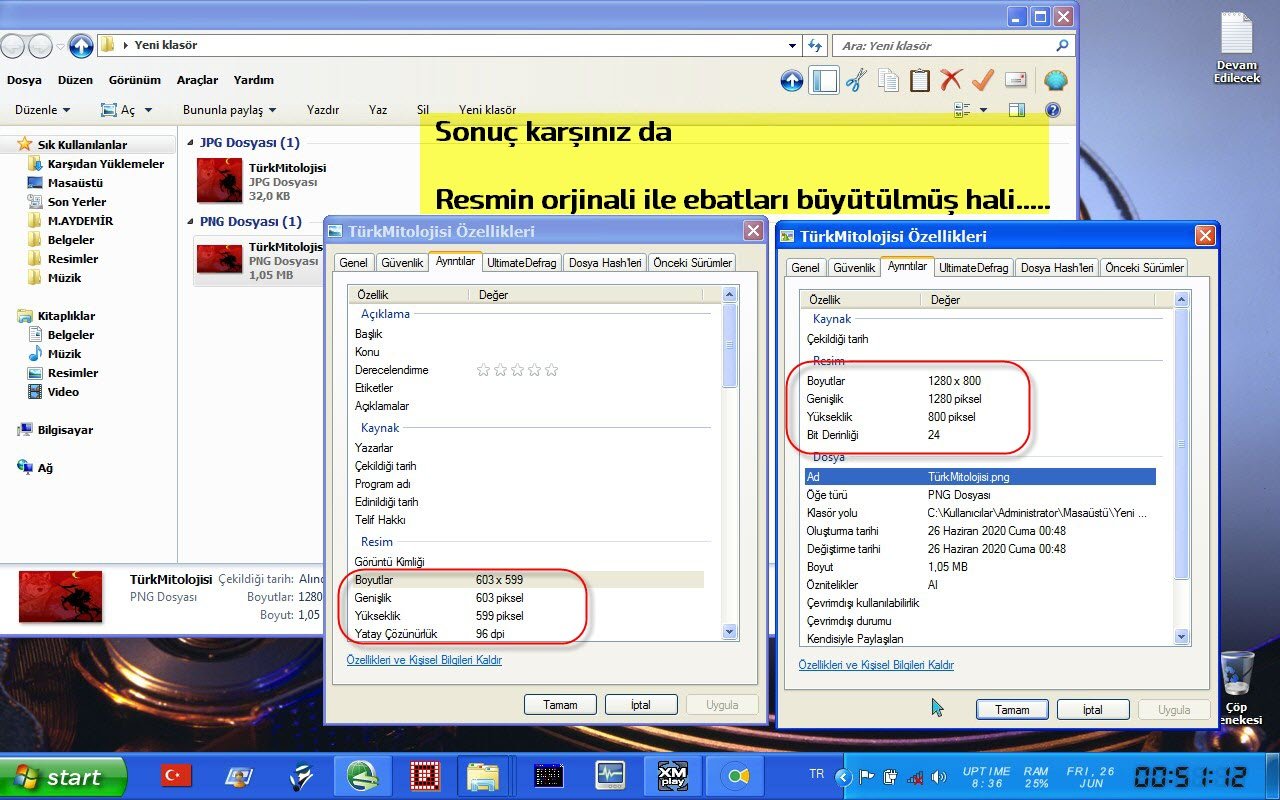This screenshot has width=1280, height=800.
Task: Expand the Aç button dropdown arrow
Action: pyautogui.click(x=148, y=110)
